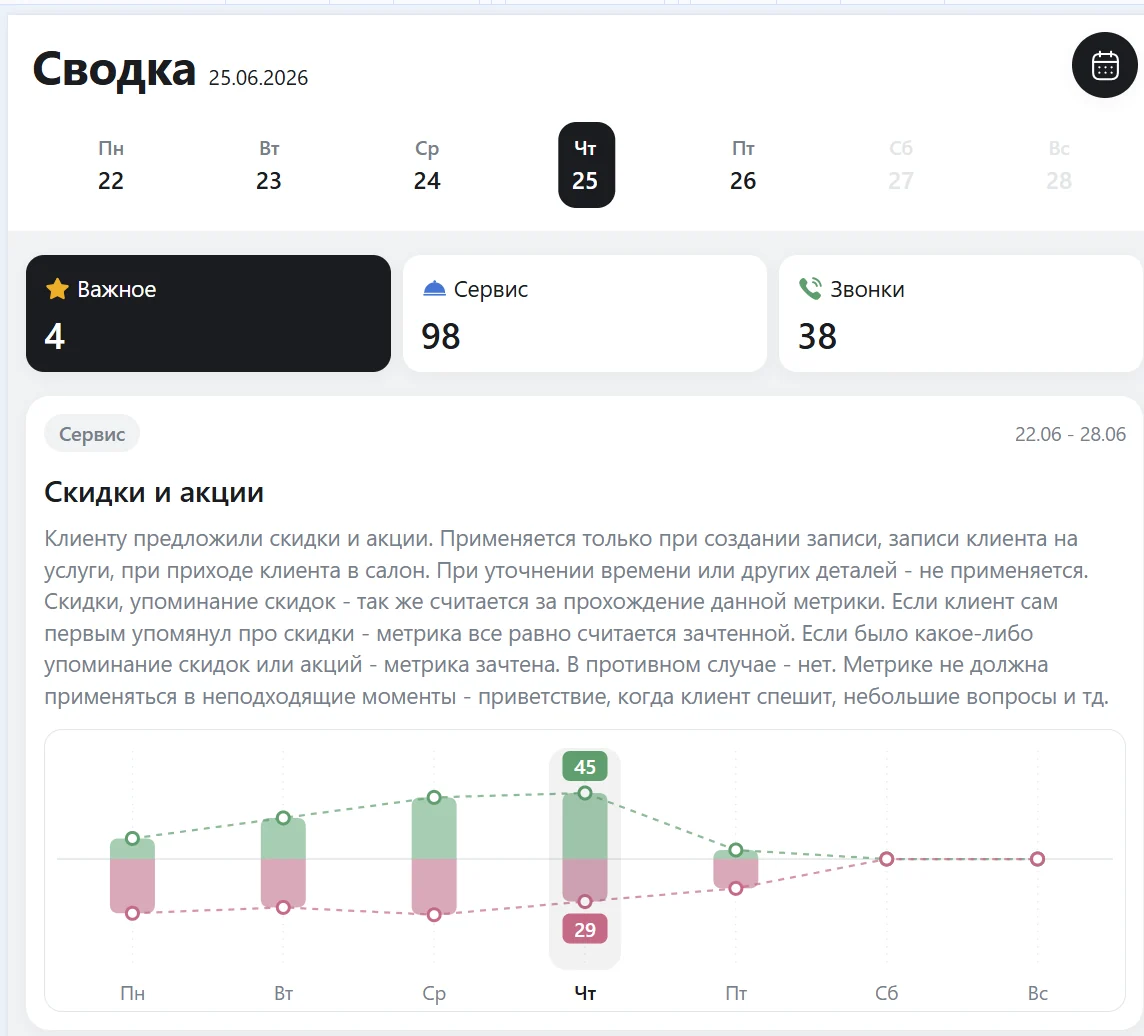
Task: Click the Вт bar in the chart
Action: coord(283,862)
